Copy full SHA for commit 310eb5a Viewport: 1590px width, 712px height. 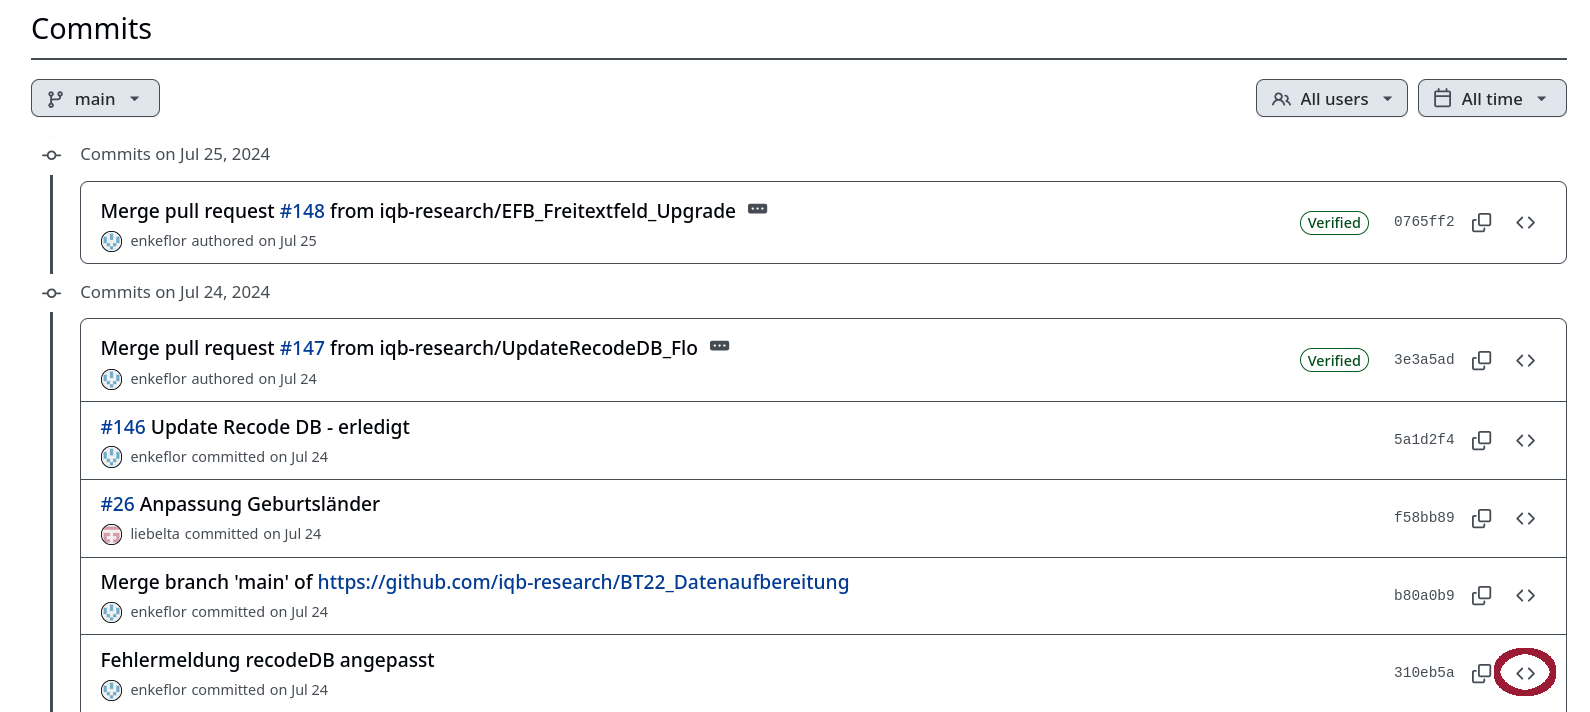(1481, 673)
